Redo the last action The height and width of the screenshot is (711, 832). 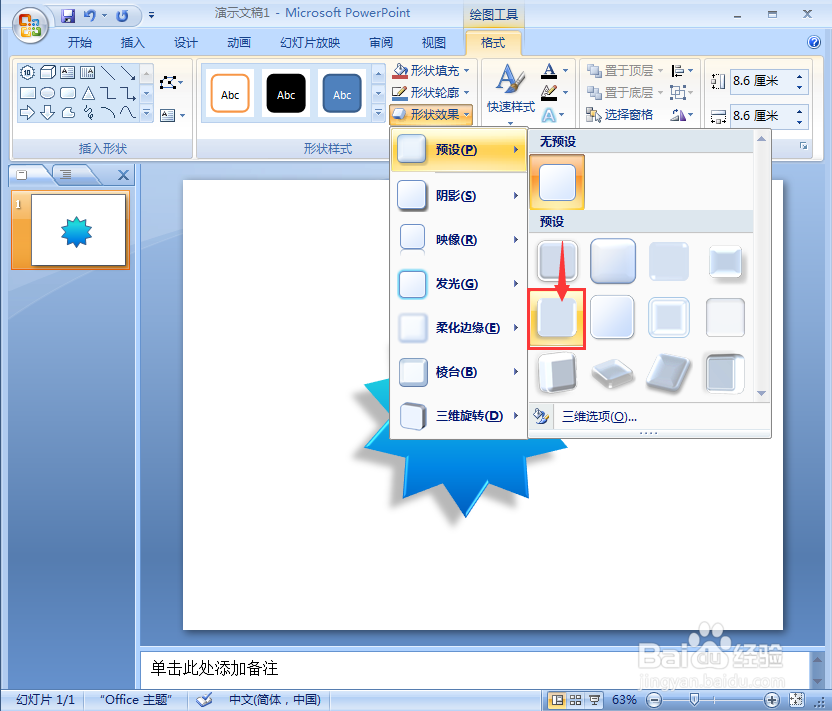122,15
